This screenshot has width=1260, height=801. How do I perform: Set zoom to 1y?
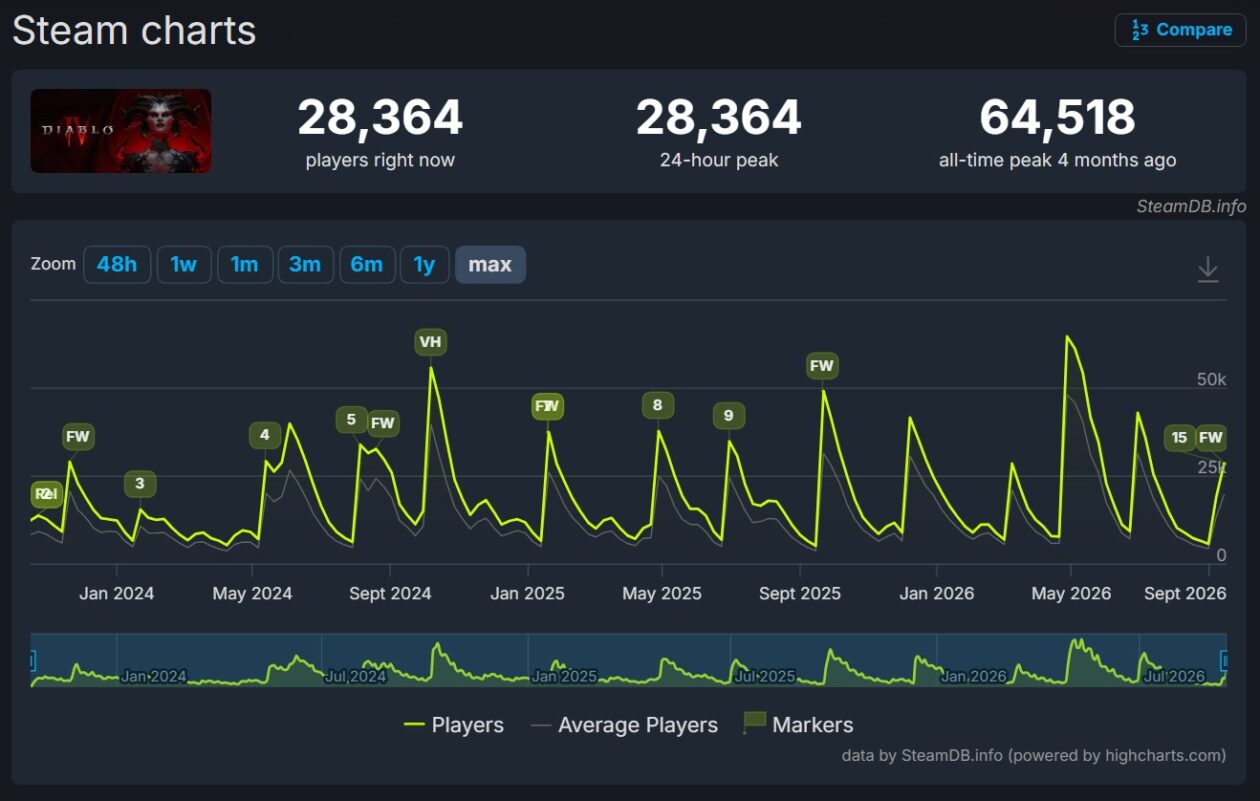425,265
